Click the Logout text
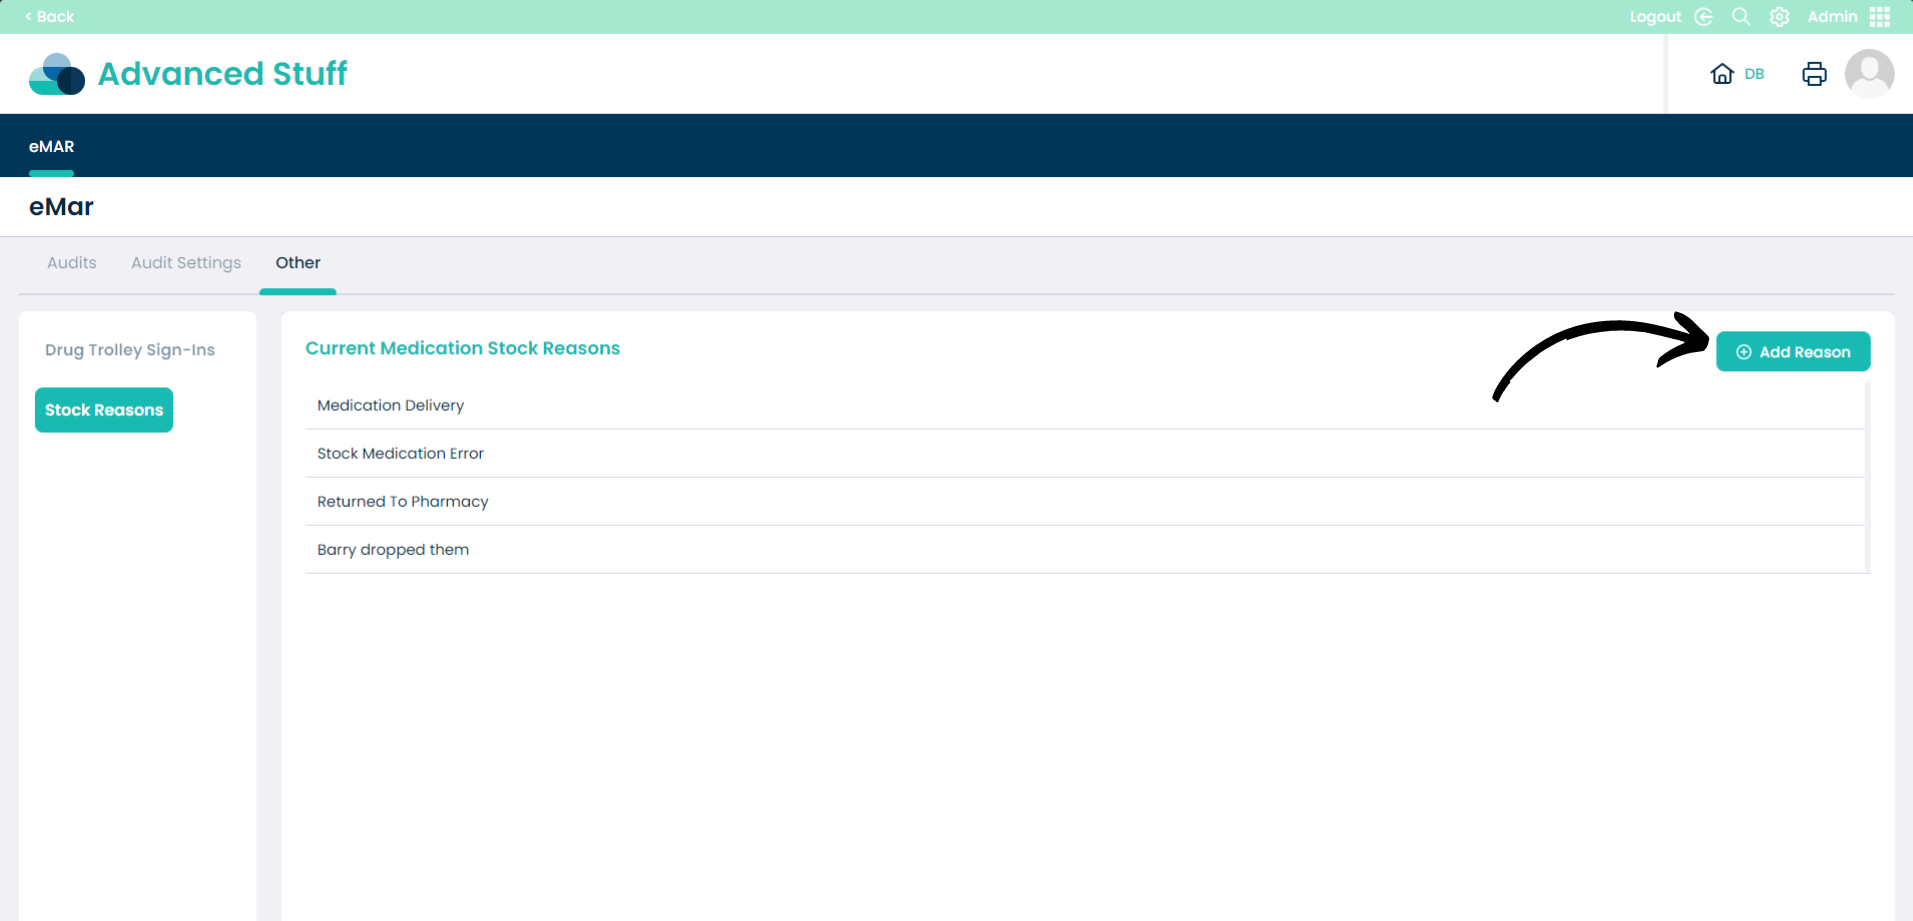The image size is (1913, 921). pyautogui.click(x=1655, y=16)
